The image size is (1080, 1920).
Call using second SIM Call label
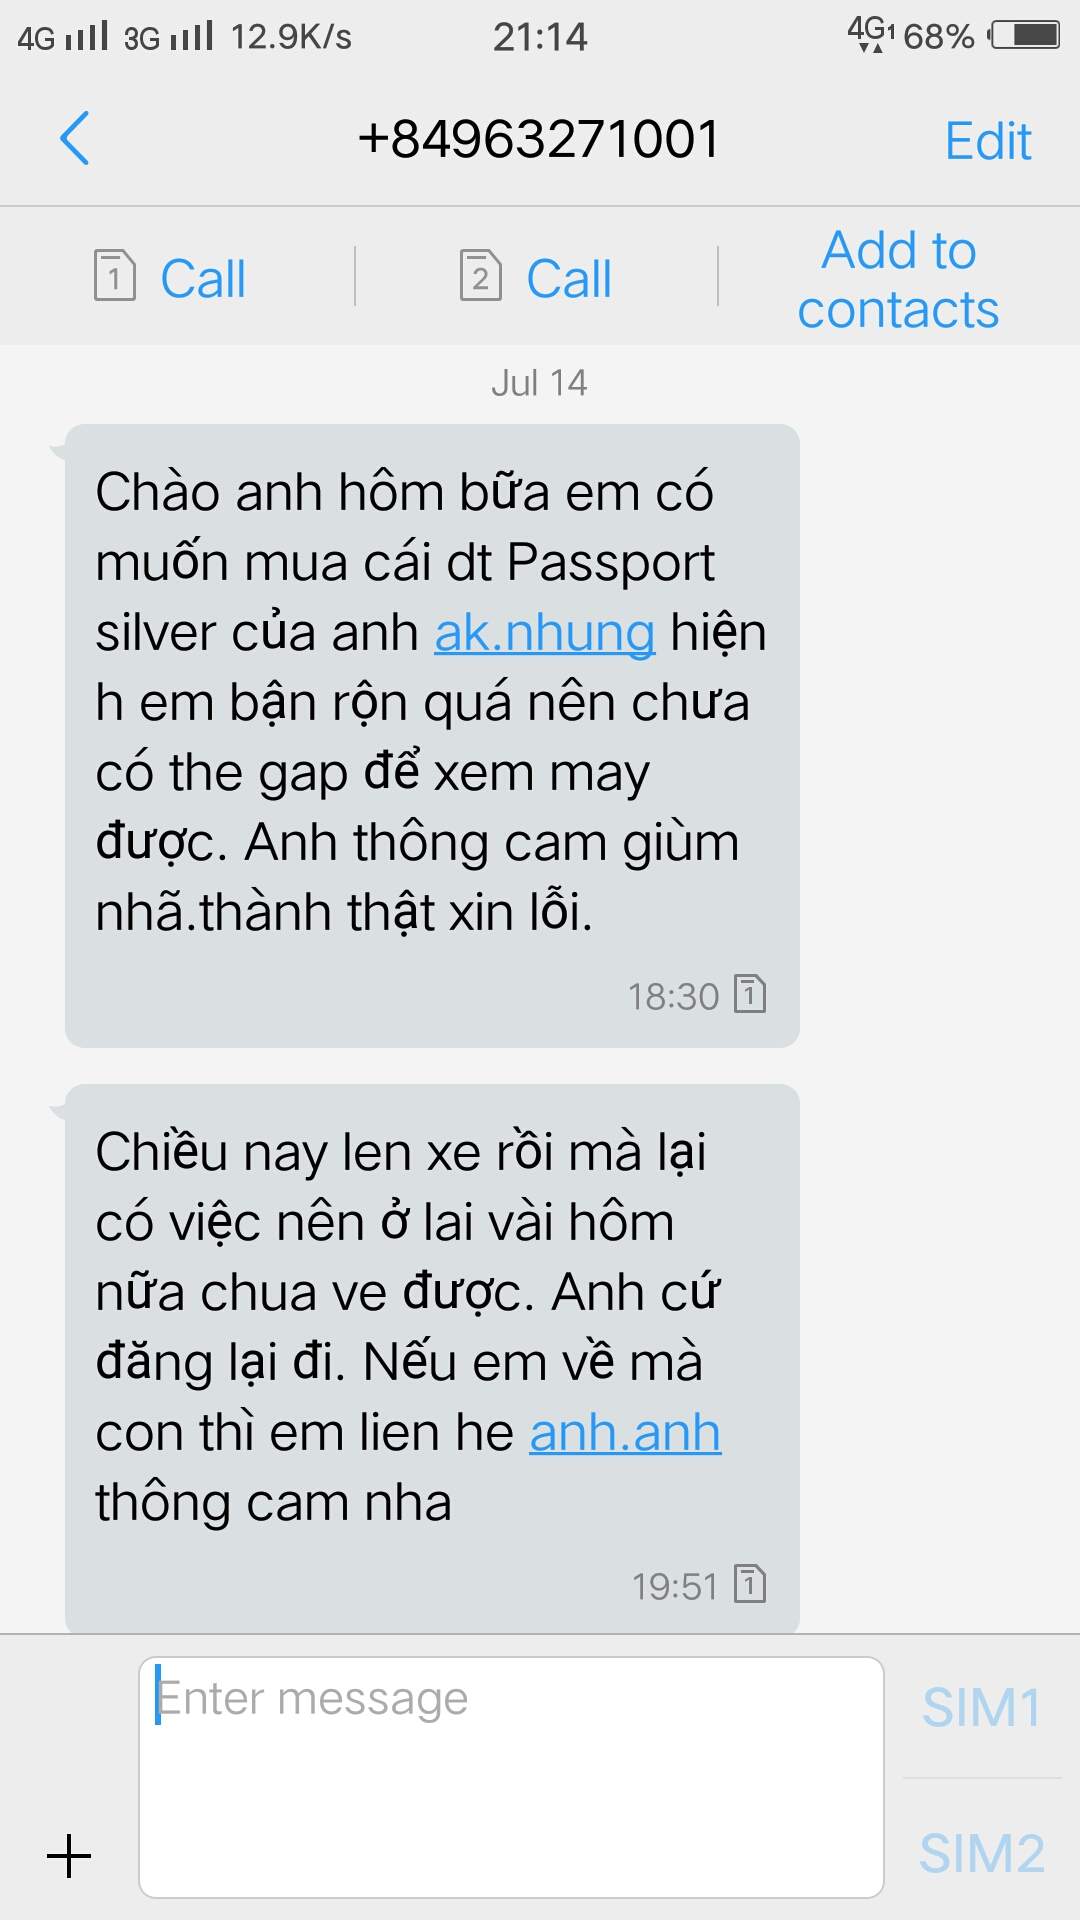pyautogui.click(x=569, y=278)
